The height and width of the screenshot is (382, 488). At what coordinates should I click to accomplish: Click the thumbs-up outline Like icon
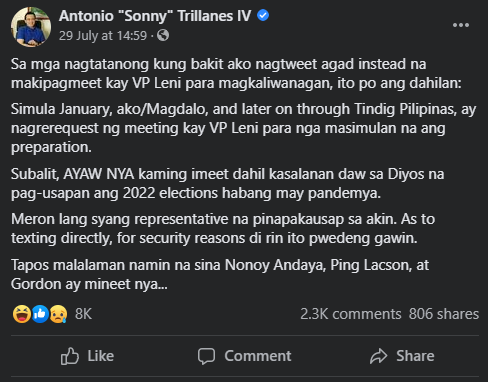tap(70, 356)
